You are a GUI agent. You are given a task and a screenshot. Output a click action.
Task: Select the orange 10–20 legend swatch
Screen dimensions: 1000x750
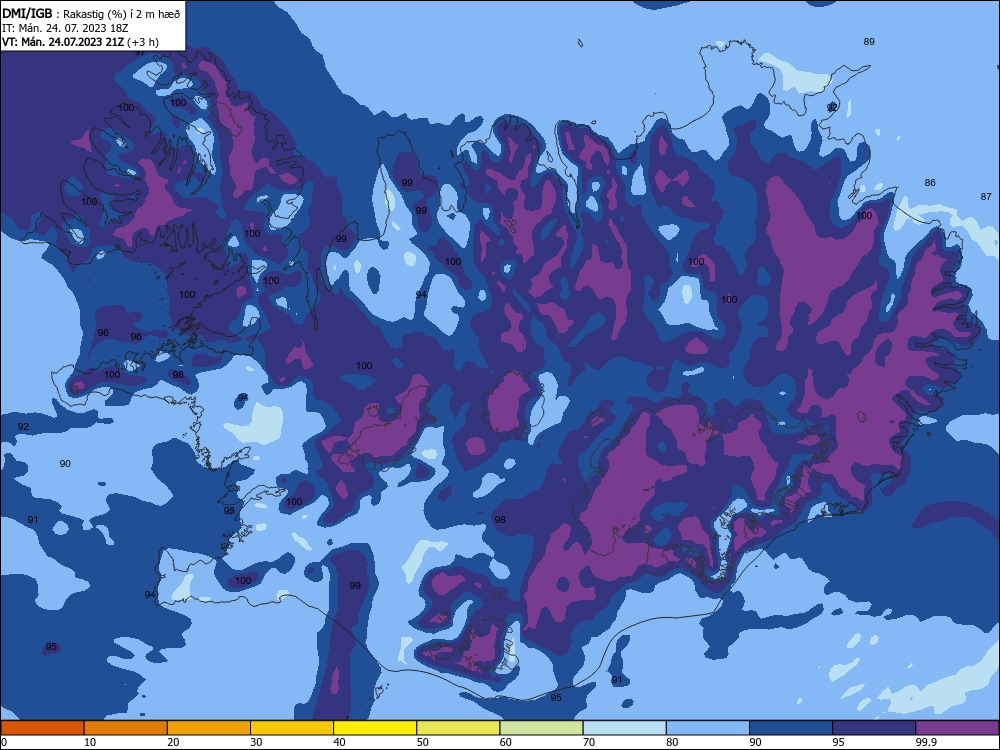tap(126, 728)
